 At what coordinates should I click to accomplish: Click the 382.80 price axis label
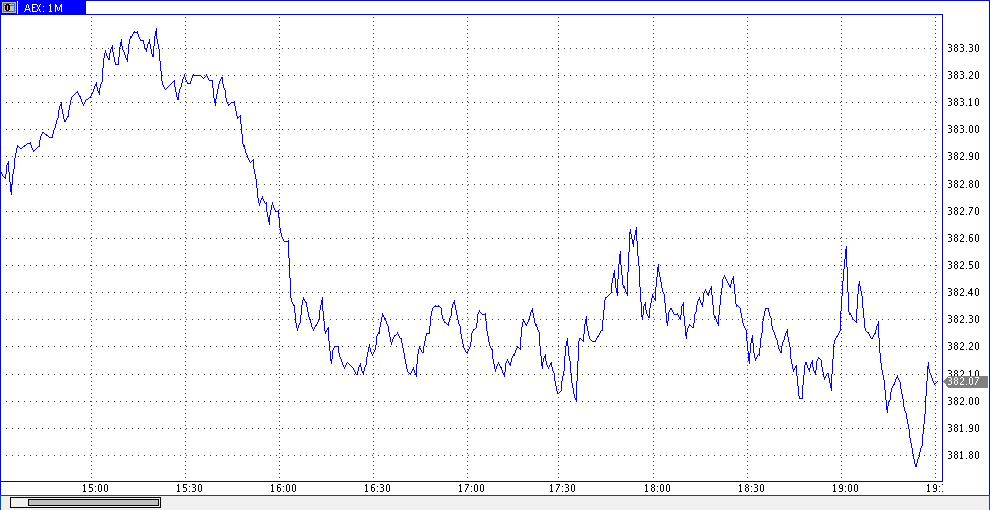[963, 184]
